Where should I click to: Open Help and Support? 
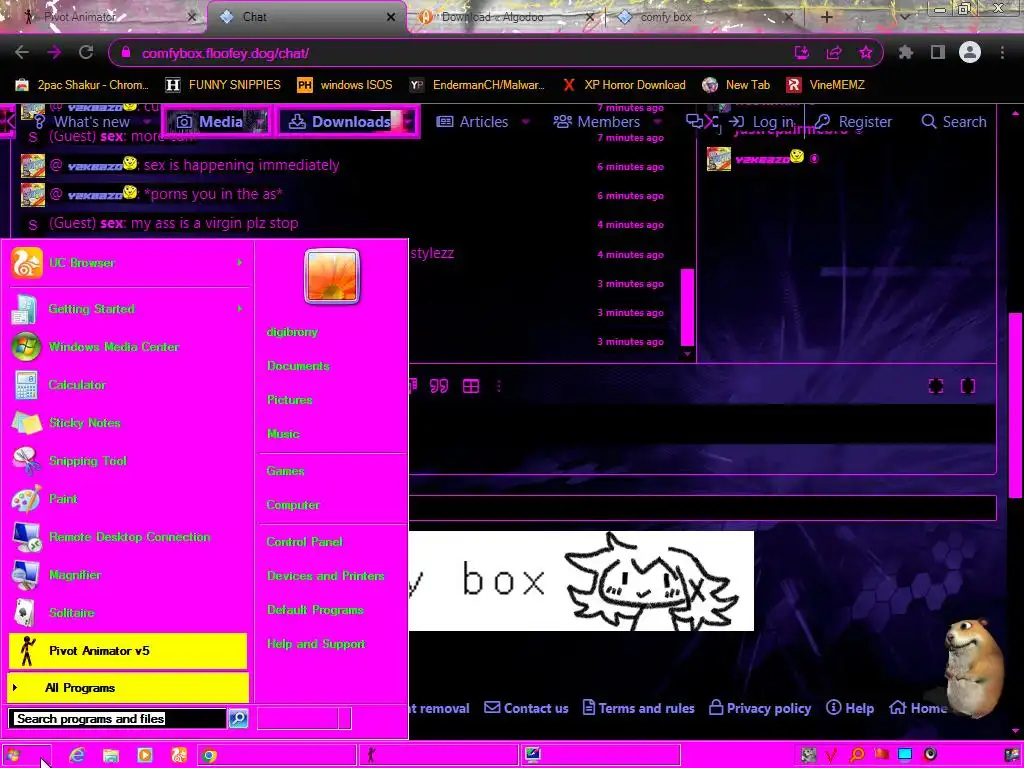[315, 643]
